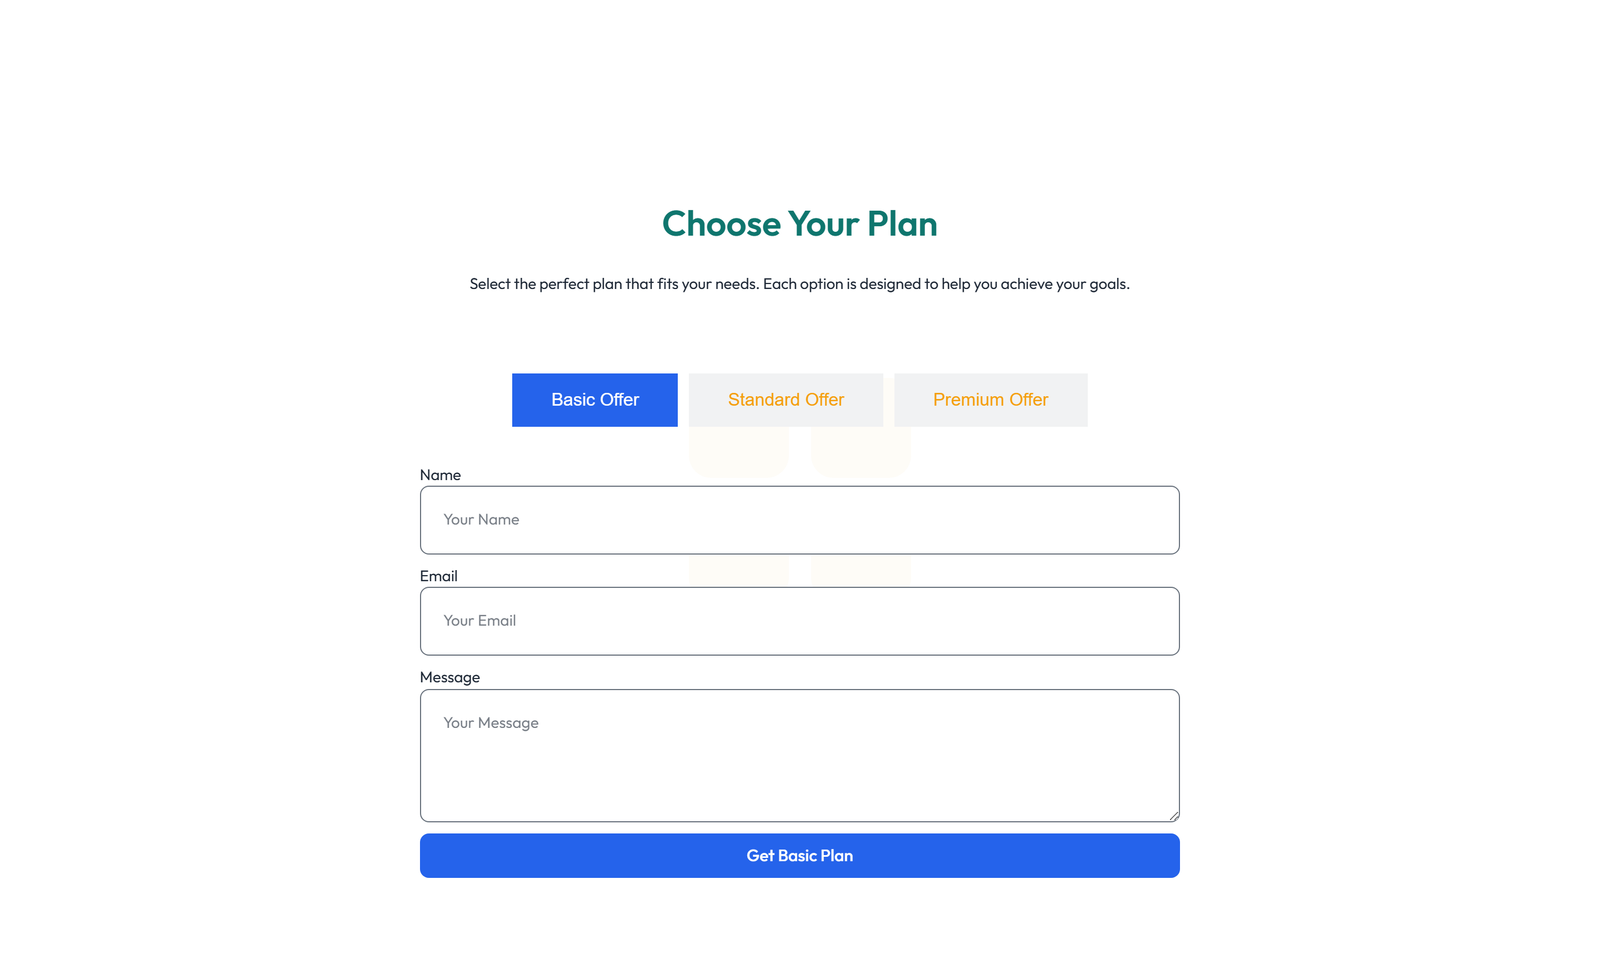Click the Message input area placeholder text
The height and width of the screenshot is (978, 1600).
pos(491,722)
